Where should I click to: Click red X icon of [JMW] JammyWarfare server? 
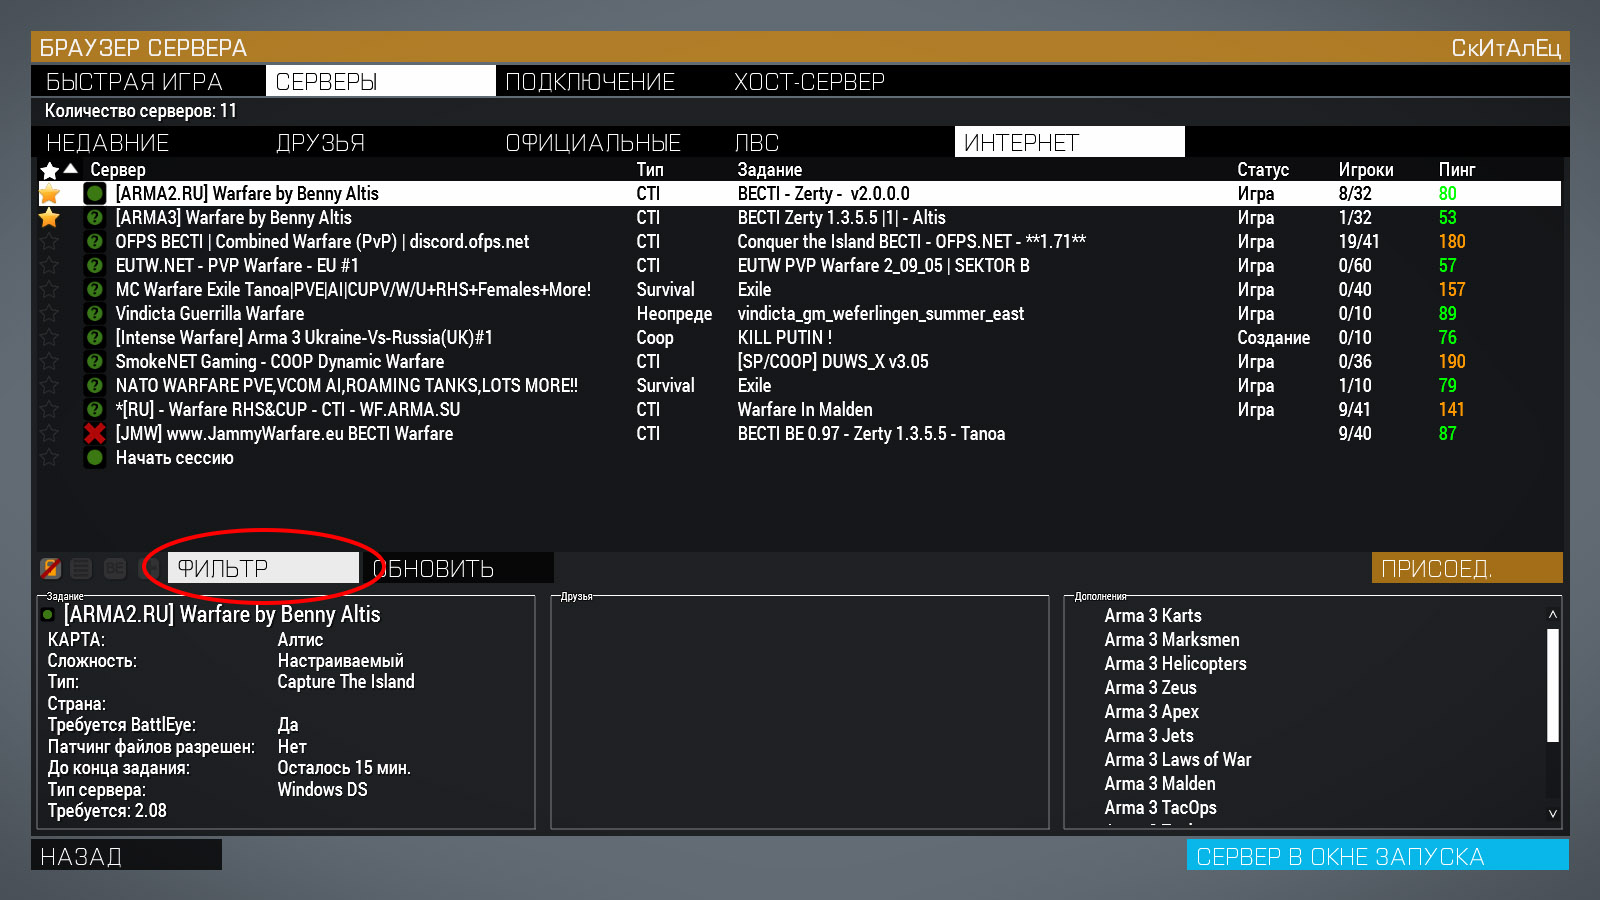point(95,433)
